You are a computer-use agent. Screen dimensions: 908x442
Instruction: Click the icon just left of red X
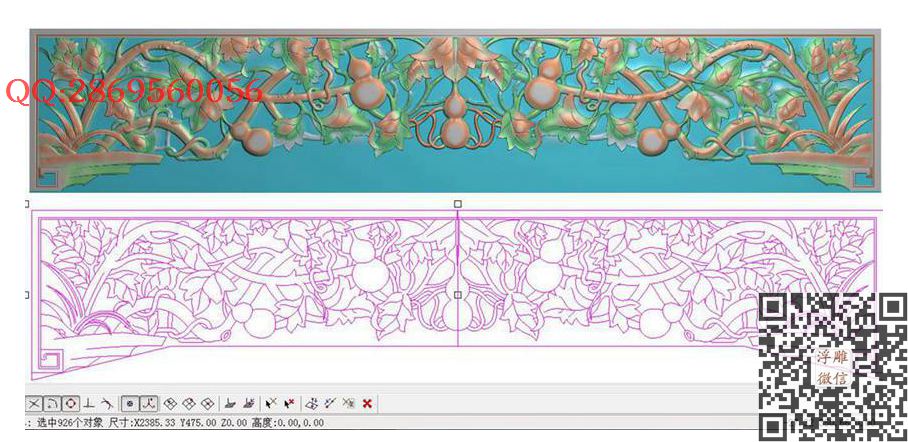[348, 403]
